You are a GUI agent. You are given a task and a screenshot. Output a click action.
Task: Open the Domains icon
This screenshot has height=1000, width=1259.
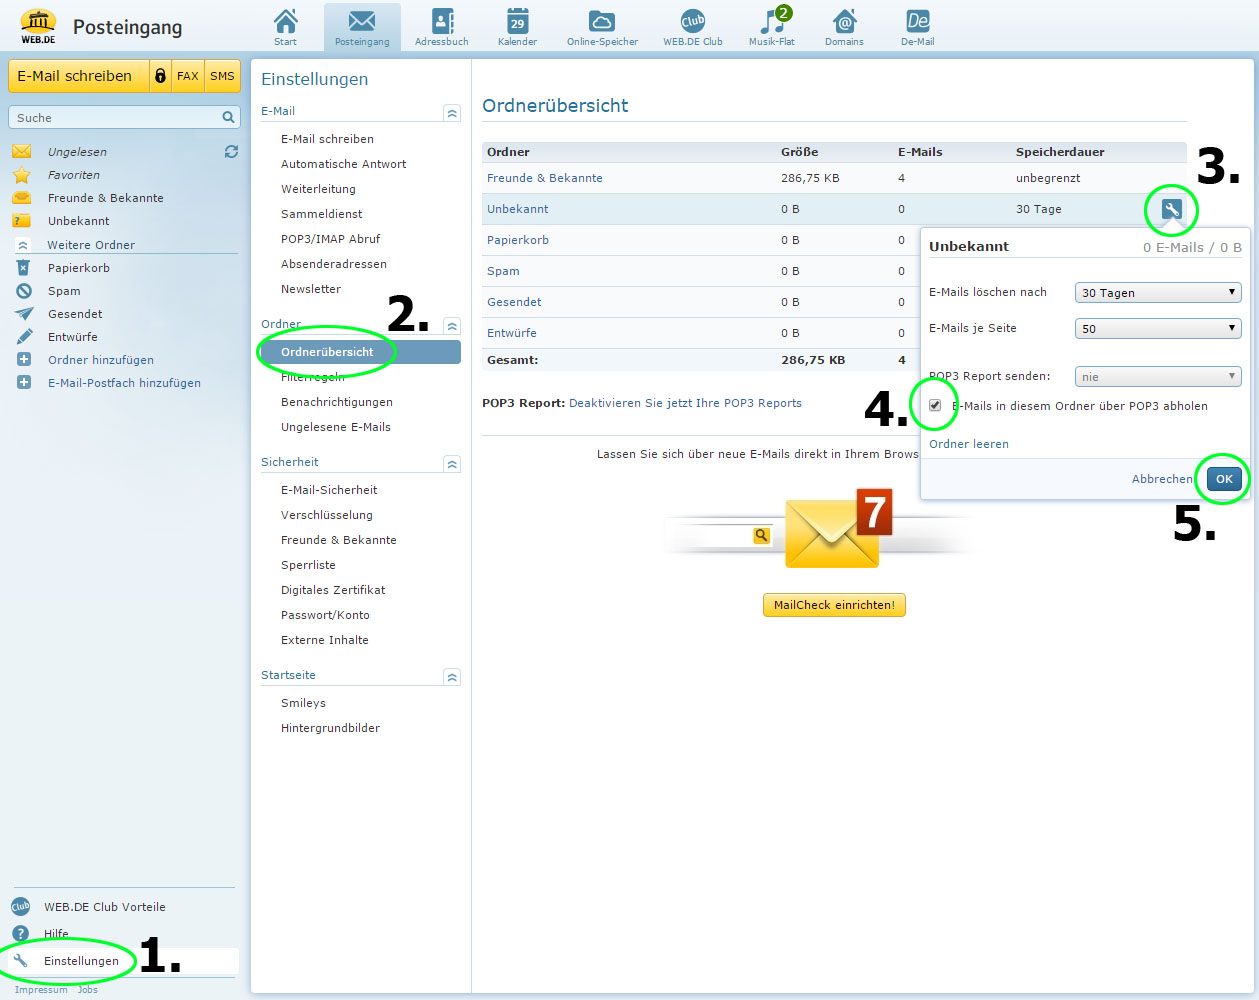click(844, 21)
